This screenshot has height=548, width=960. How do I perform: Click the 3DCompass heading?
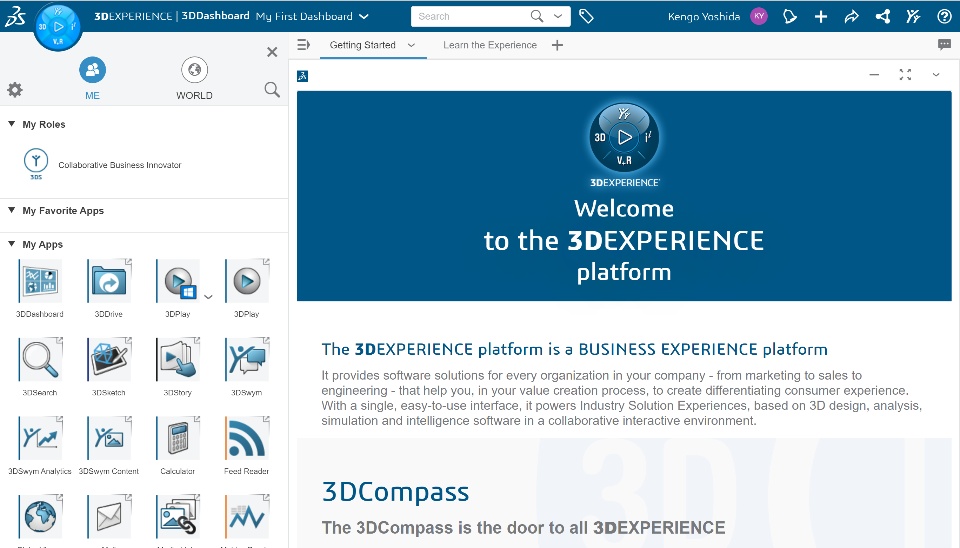[396, 492]
